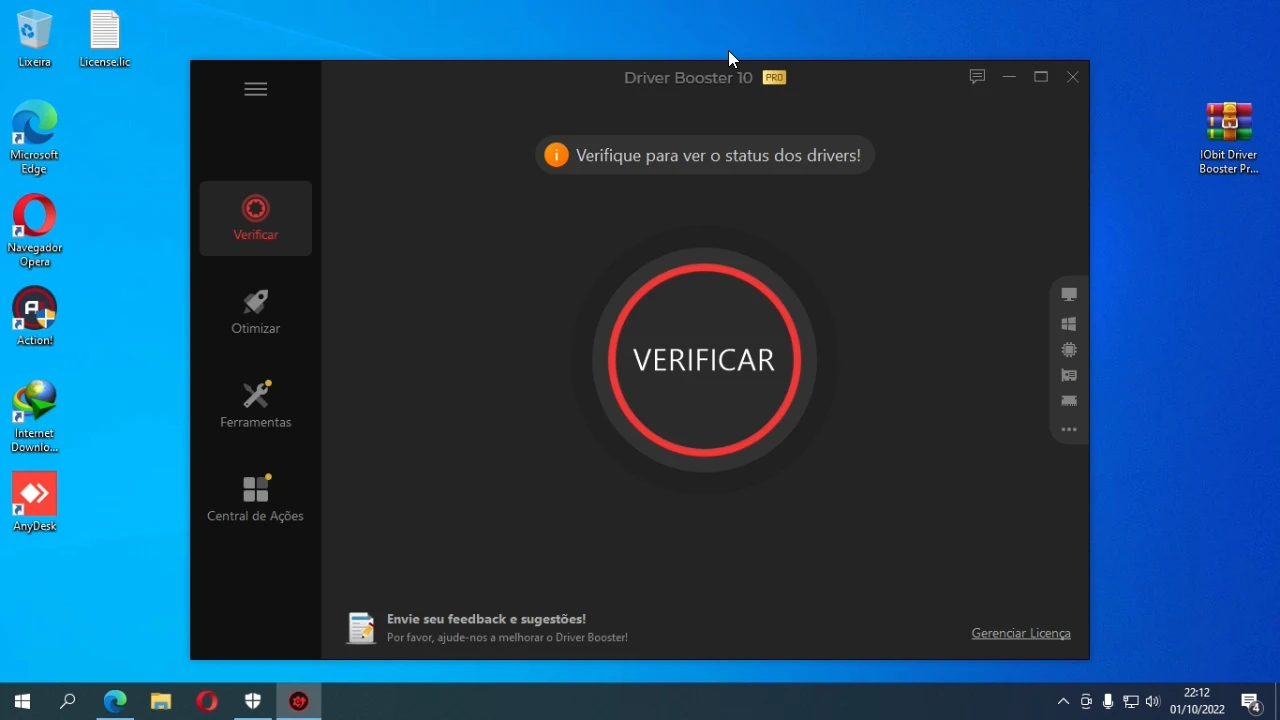Click the Windows logo icon in the right panel
Viewport: 1280px width, 720px height.
(1069, 324)
